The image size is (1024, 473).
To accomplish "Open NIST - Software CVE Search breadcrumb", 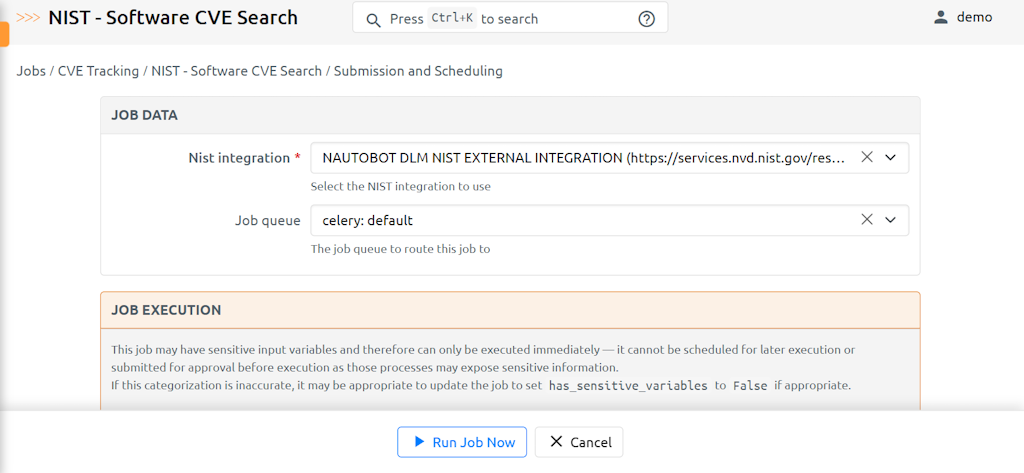I will pyautogui.click(x=237, y=71).
